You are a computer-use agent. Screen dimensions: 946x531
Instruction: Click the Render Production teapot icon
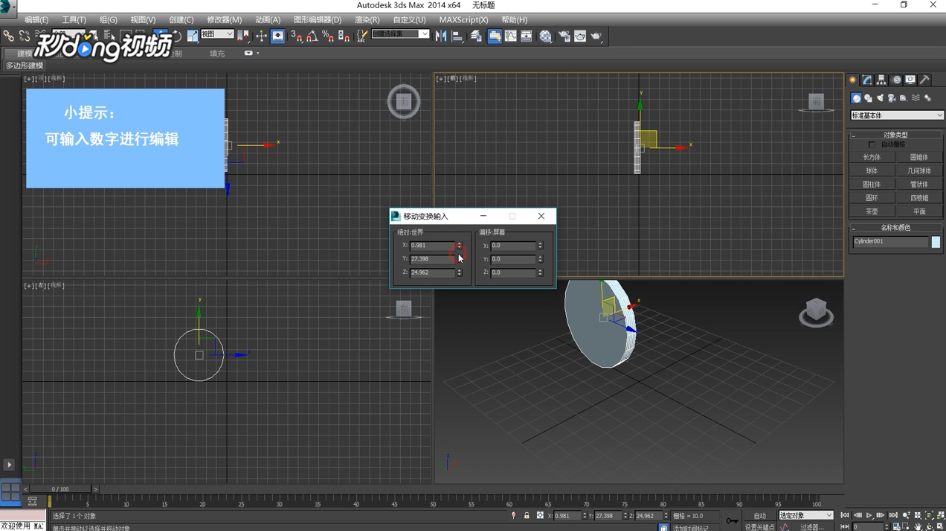[x=596, y=36]
